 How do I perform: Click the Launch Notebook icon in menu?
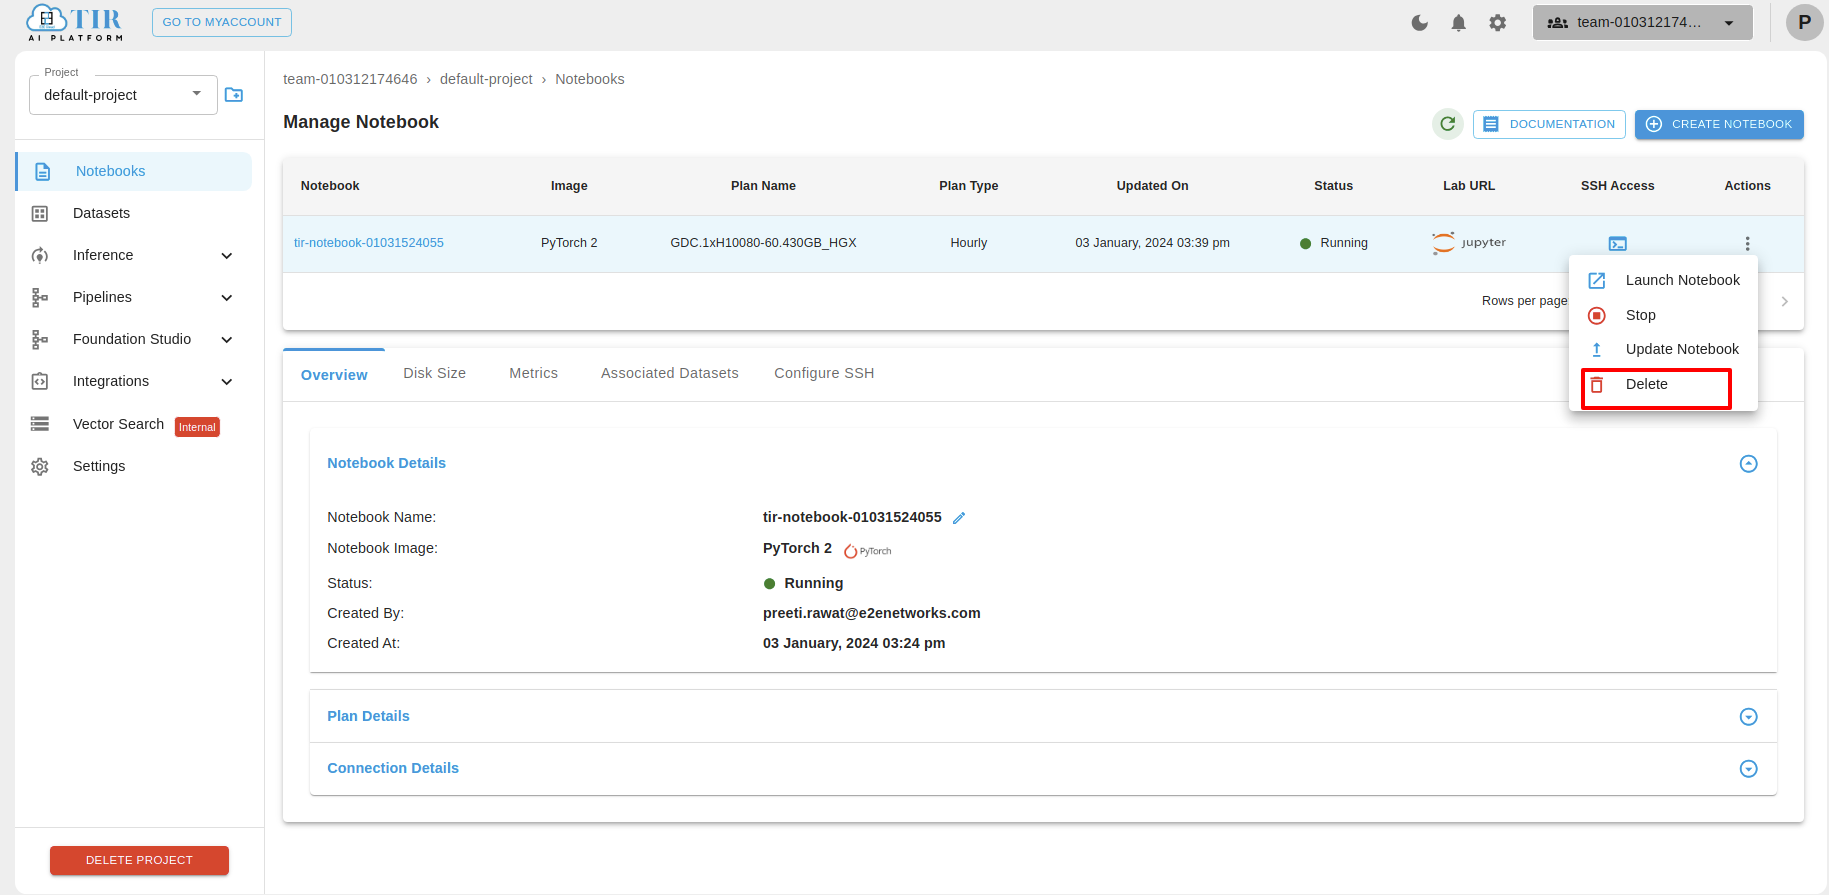click(1597, 280)
